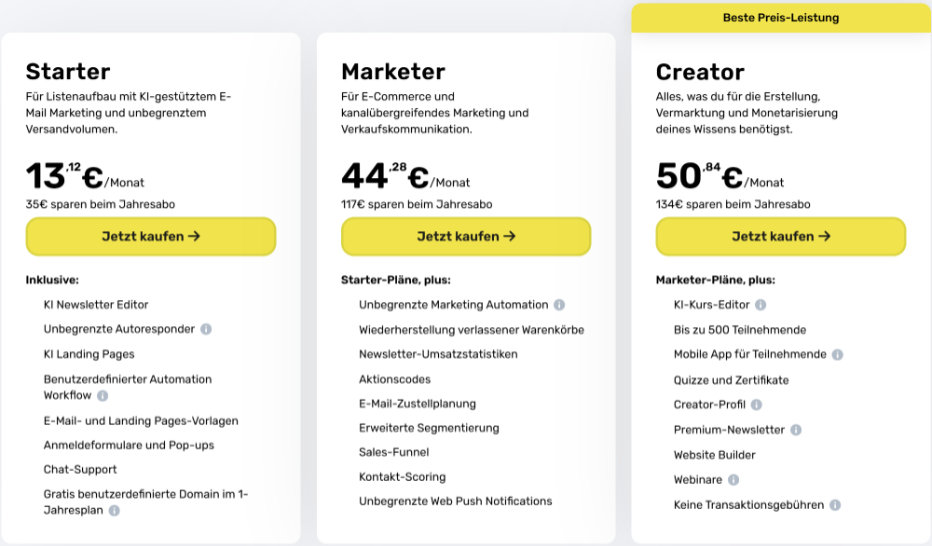Click info icon beside Unbegrenzte Autoresponder
This screenshot has width=932, height=546.
[x=206, y=329]
